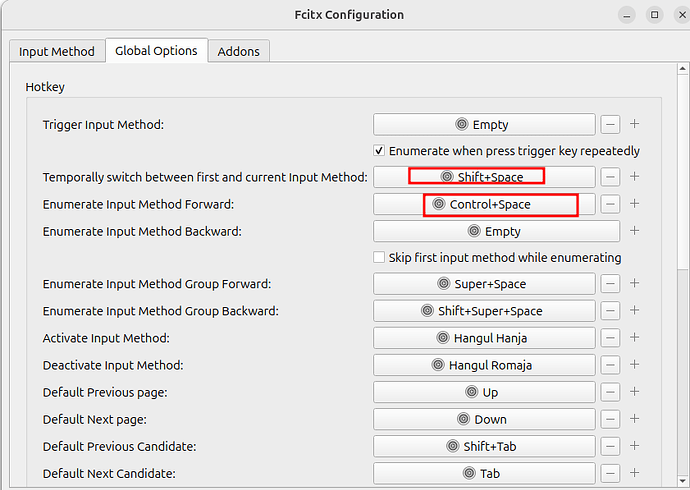Change the Hangul Hanja hotkey button
Viewport: 690px width, 490px height.
tap(484, 338)
